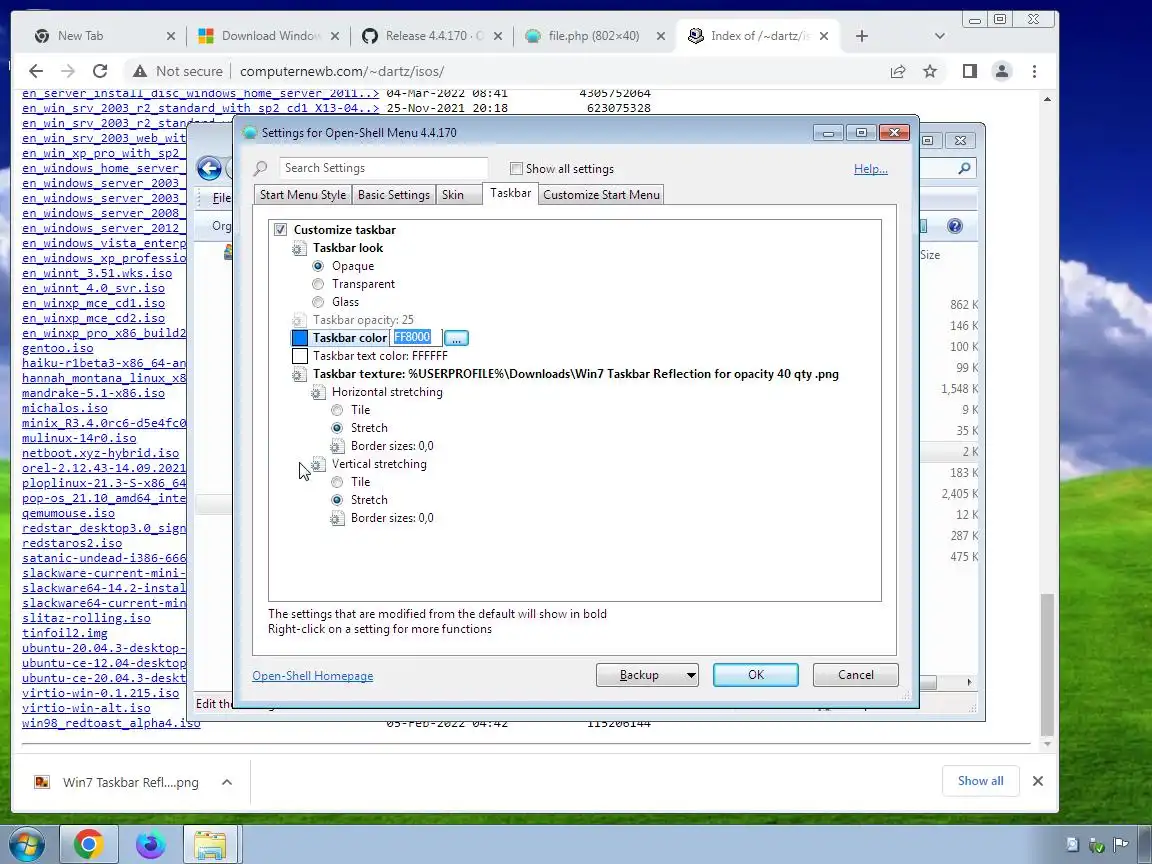Edit the Taskbar color hex value field
This screenshot has height=864, width=1152.
pyautogui.click(x=416, y=337)
